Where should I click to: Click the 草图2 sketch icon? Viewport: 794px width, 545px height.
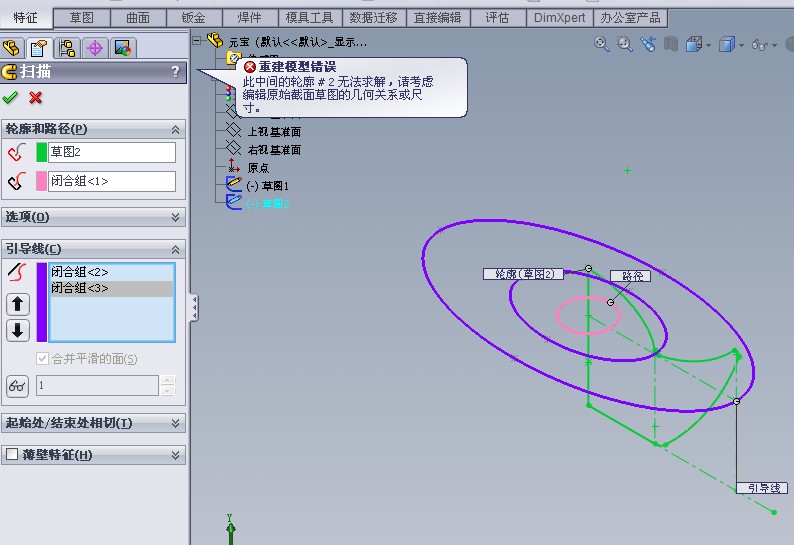(233, 203)
